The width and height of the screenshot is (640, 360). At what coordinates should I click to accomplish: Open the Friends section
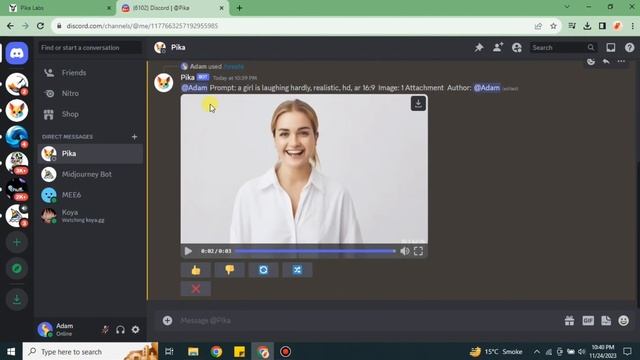(x=90, y=73)
